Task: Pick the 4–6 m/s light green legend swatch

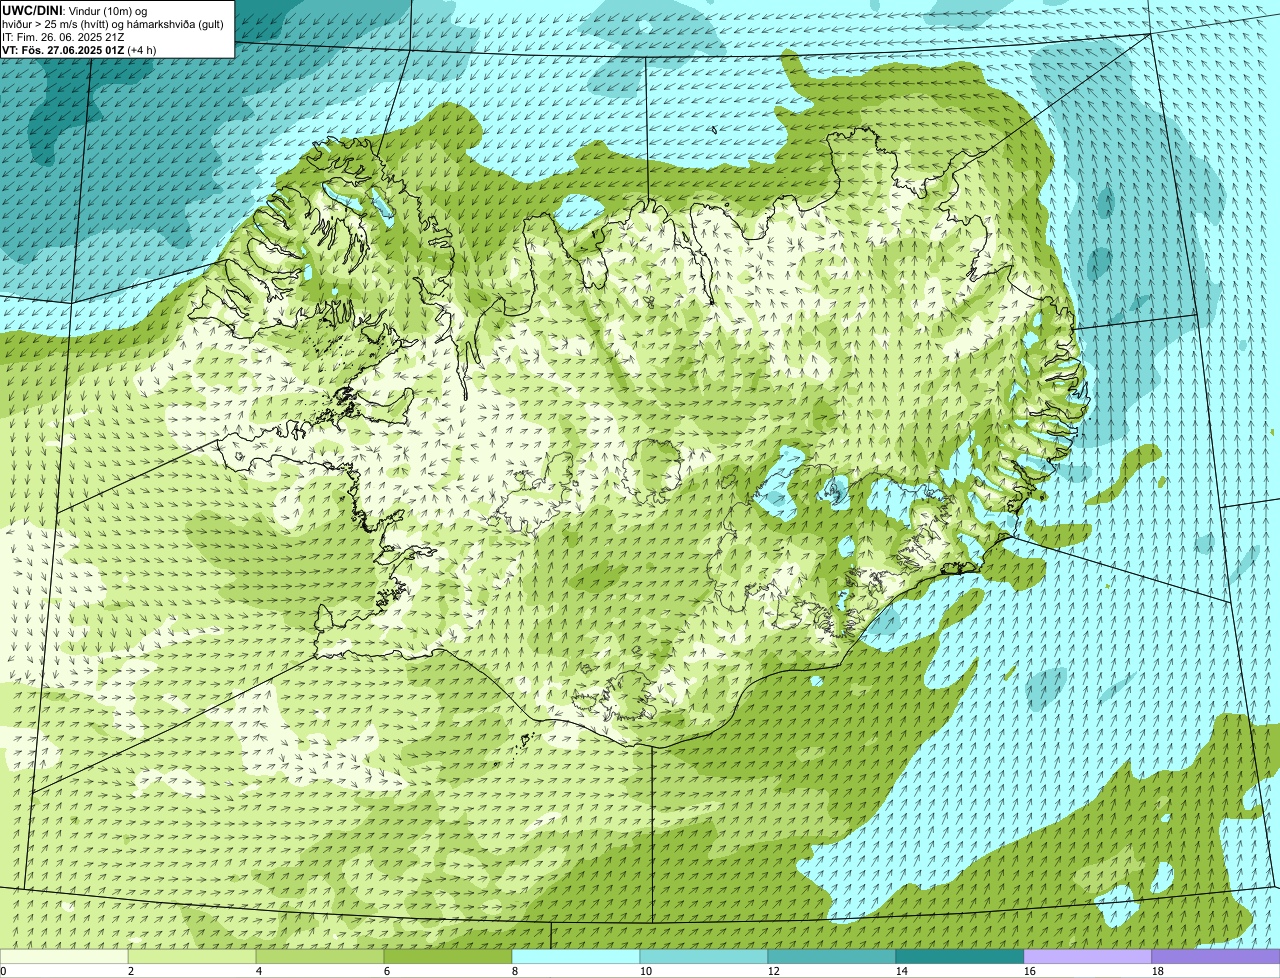Action: pyautogui.click(x=320, y=956)
